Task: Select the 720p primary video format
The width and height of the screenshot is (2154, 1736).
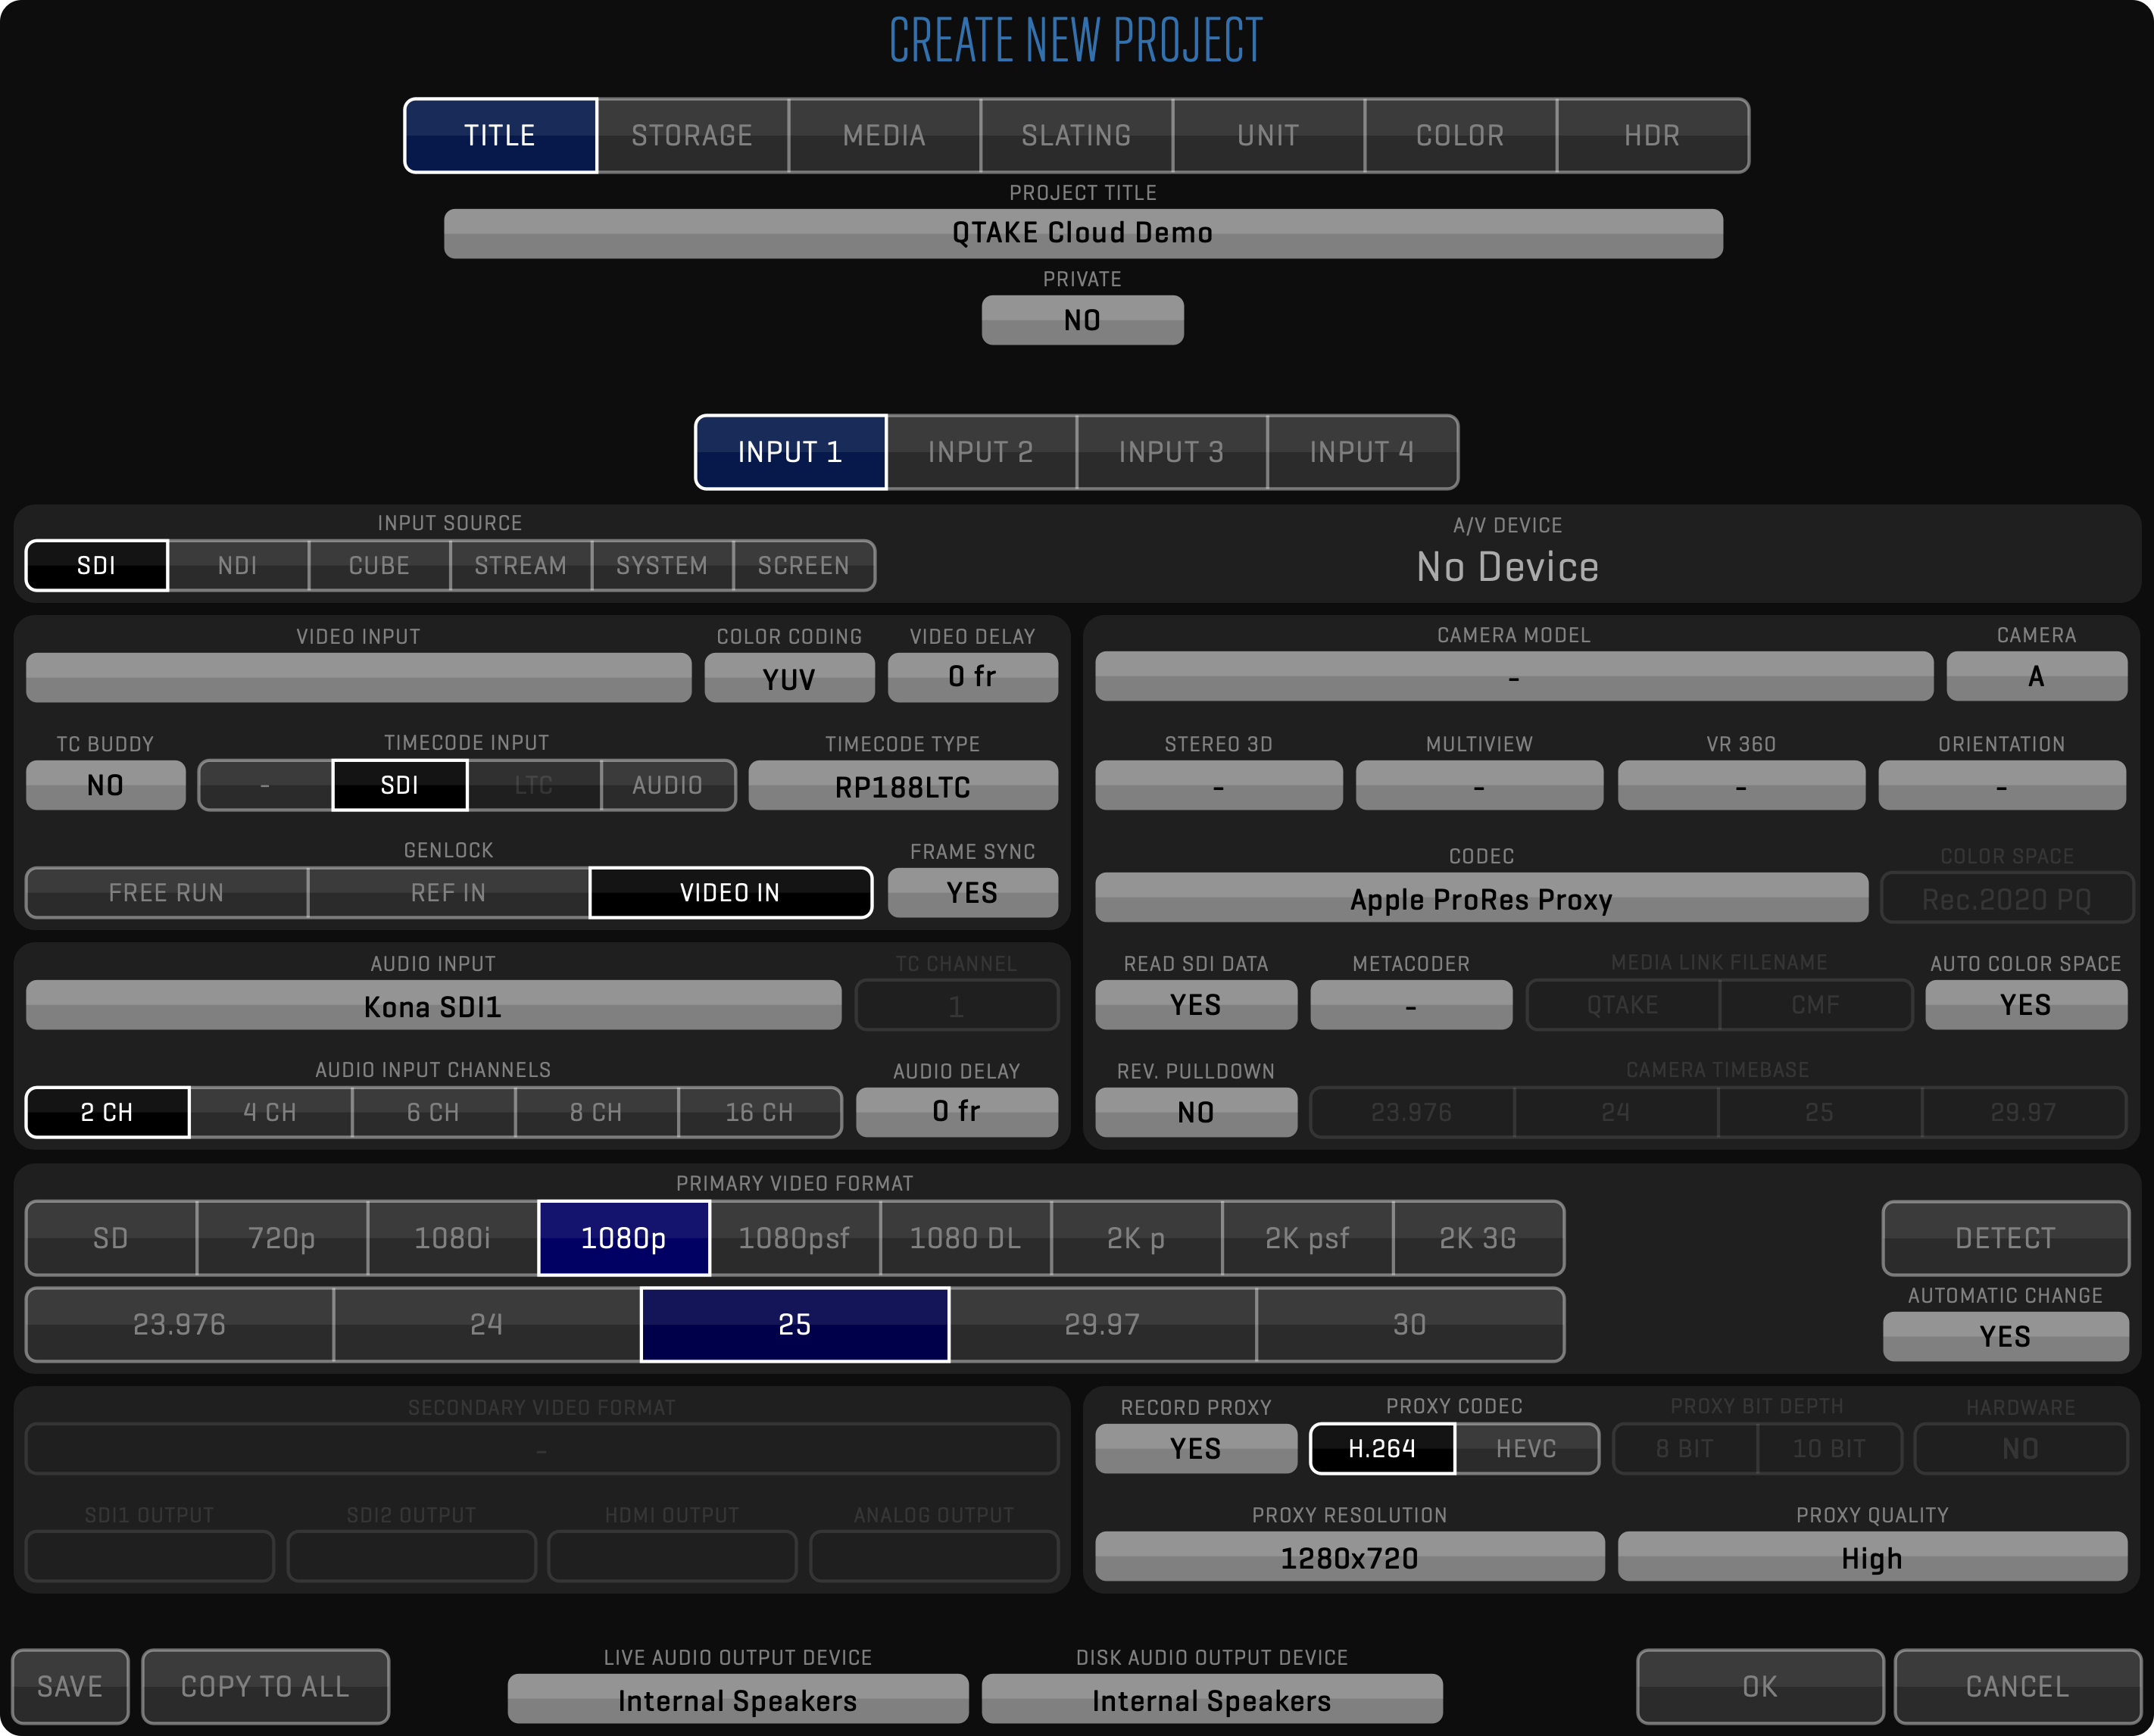Action: tap(282, 1238)
